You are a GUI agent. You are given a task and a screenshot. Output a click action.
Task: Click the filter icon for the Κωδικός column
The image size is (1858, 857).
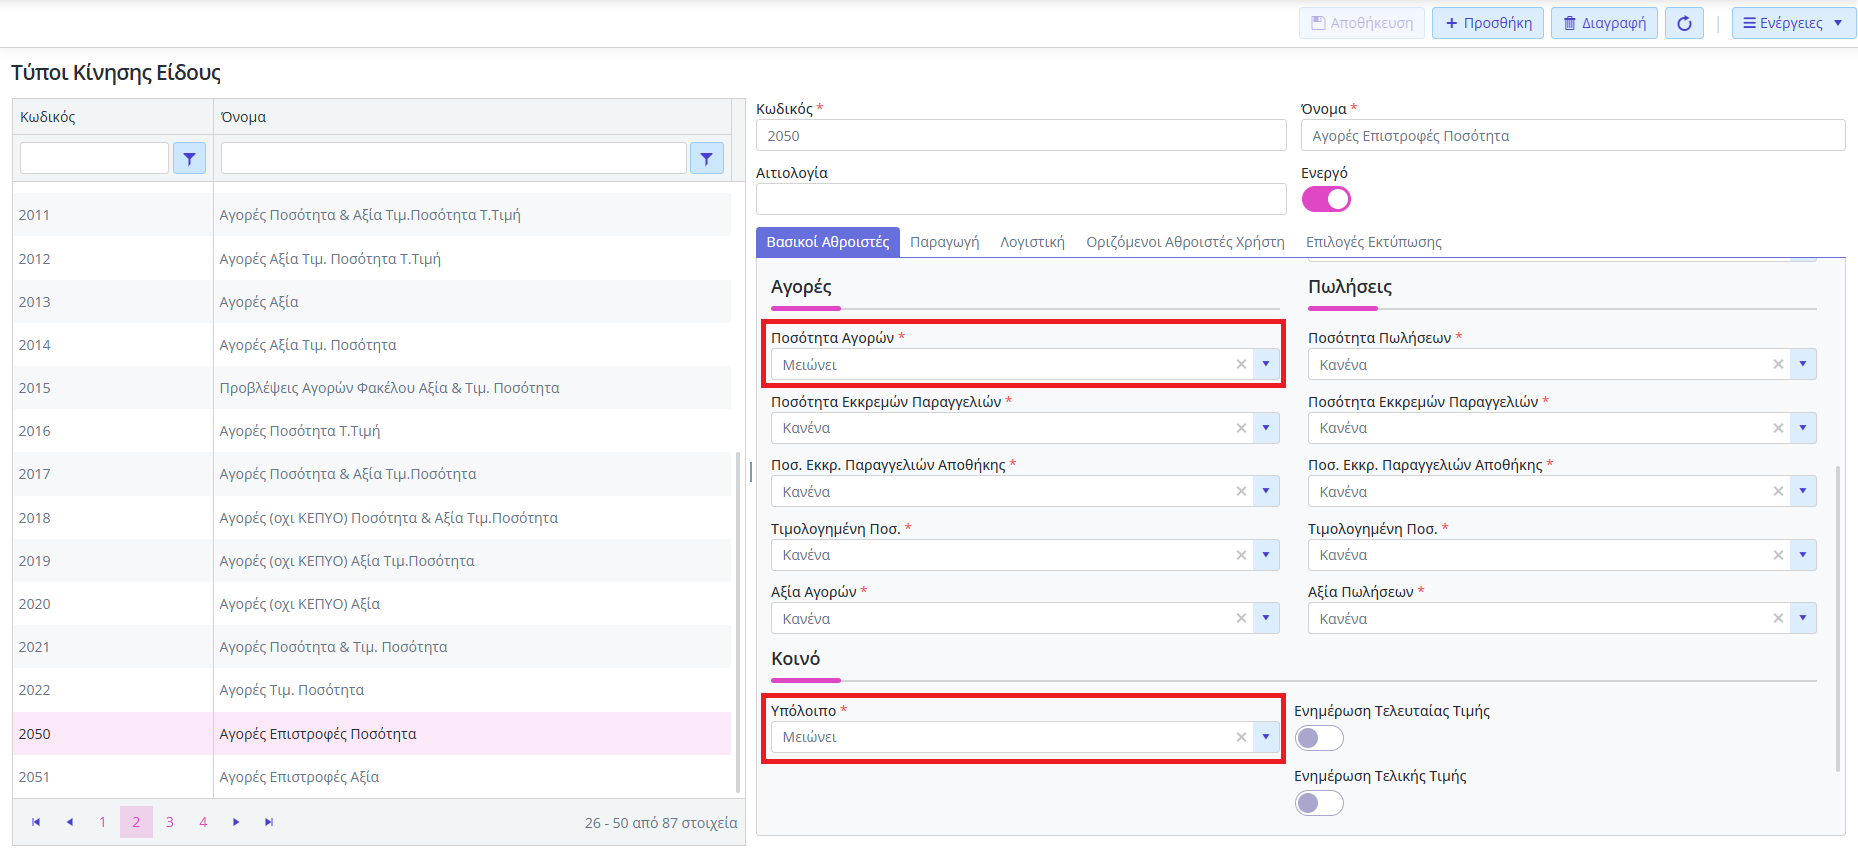tap(189, 158)
